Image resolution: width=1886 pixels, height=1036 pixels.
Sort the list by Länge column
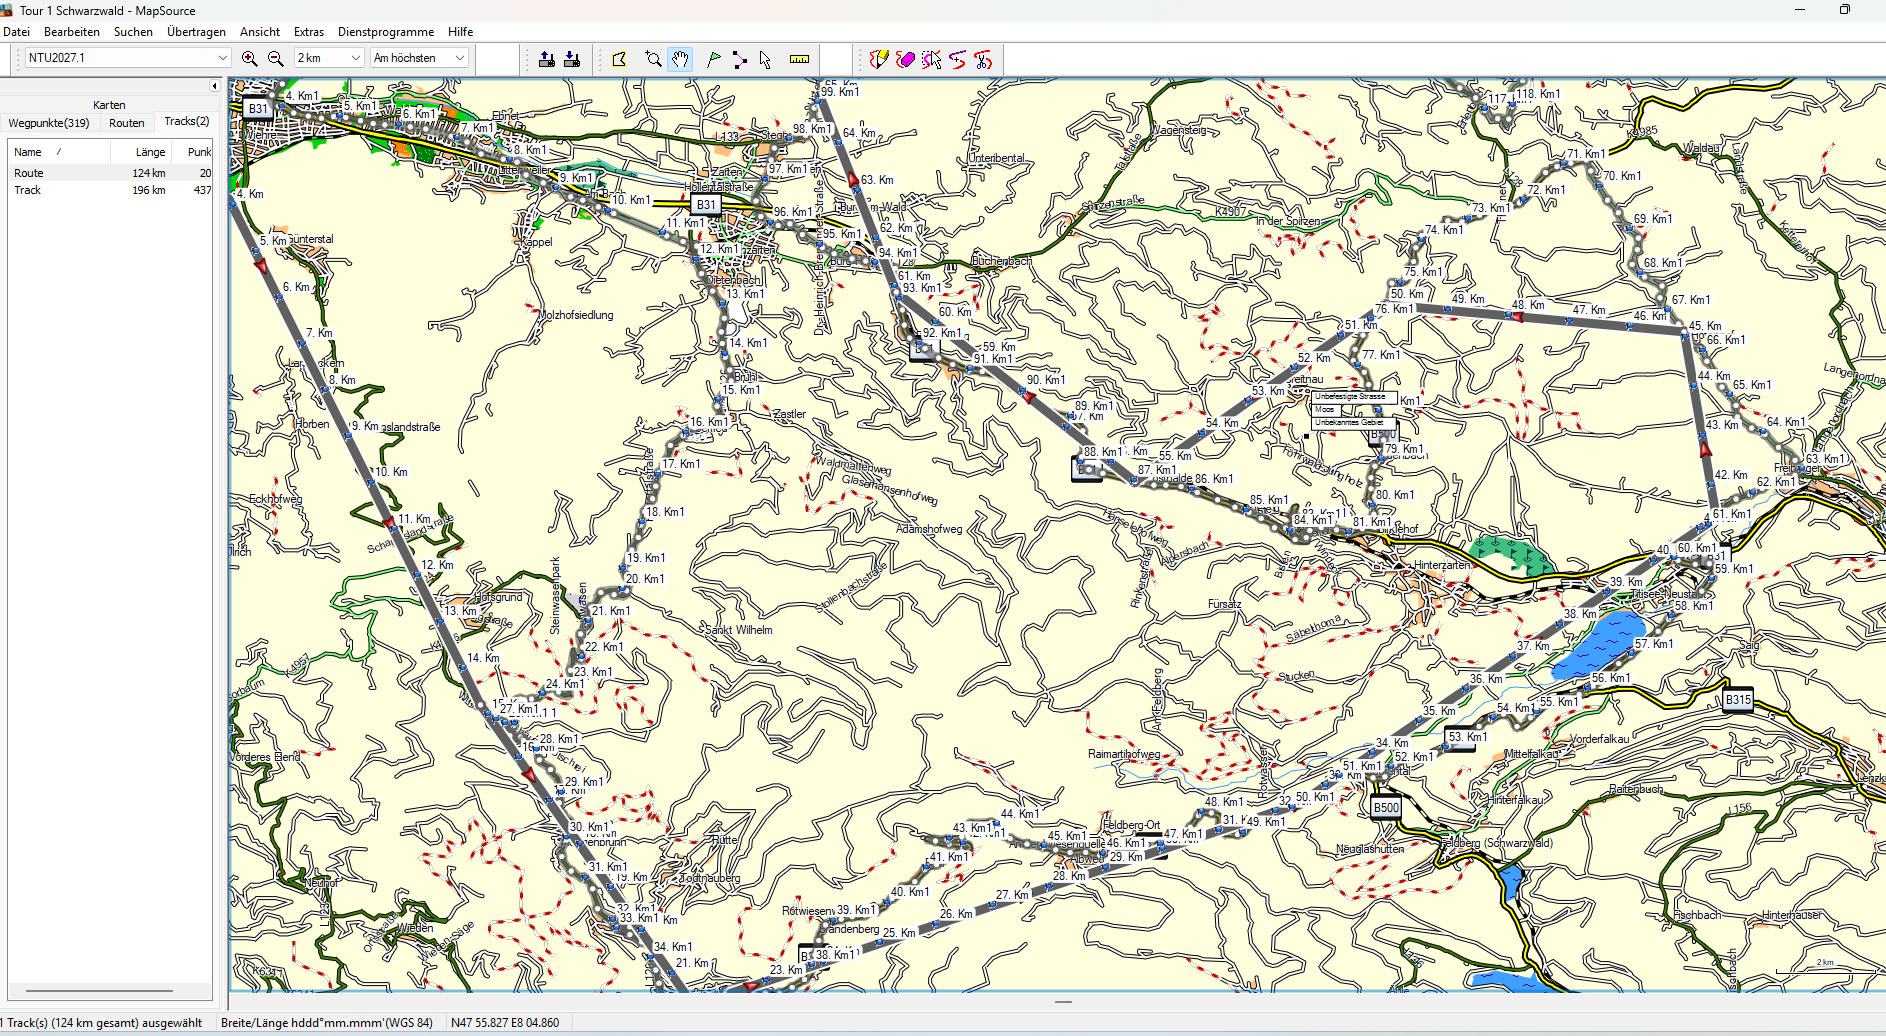click(x=150, y=152)
